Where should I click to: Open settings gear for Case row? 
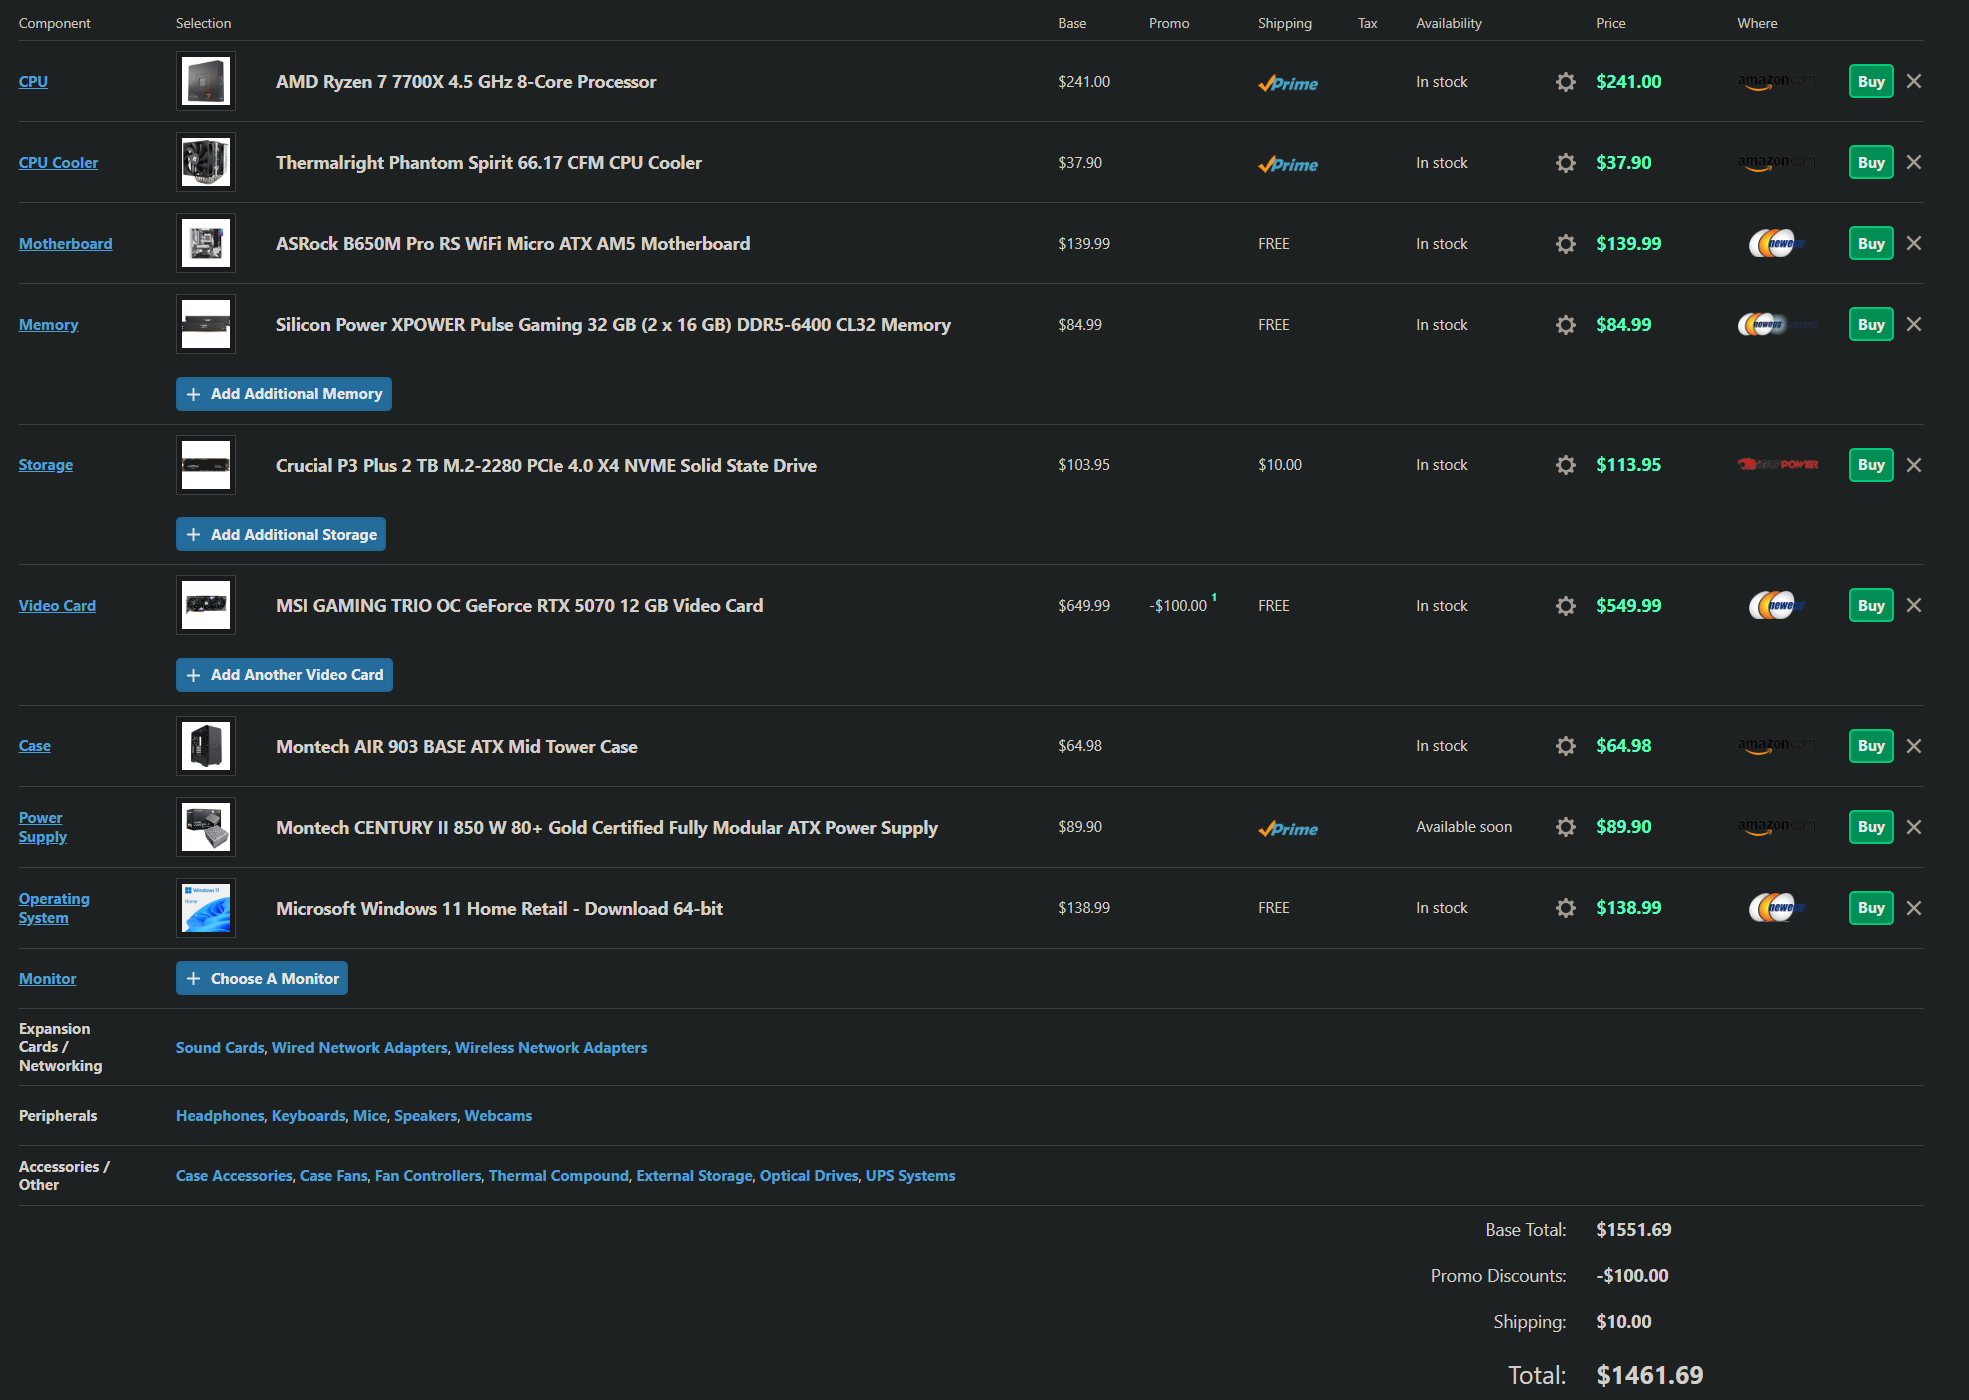pyautogui.click(x=1566, y=746)
